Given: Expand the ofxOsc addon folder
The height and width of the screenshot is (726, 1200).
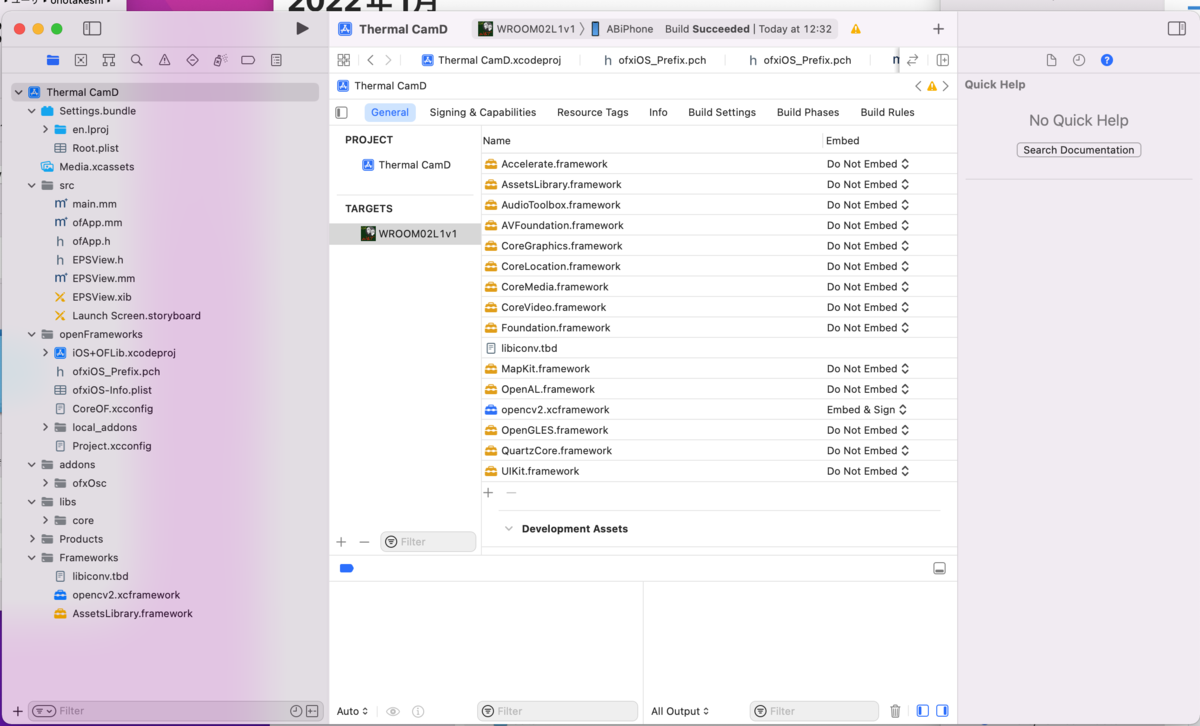Looking at the screenshot, I should coord(46,483).
